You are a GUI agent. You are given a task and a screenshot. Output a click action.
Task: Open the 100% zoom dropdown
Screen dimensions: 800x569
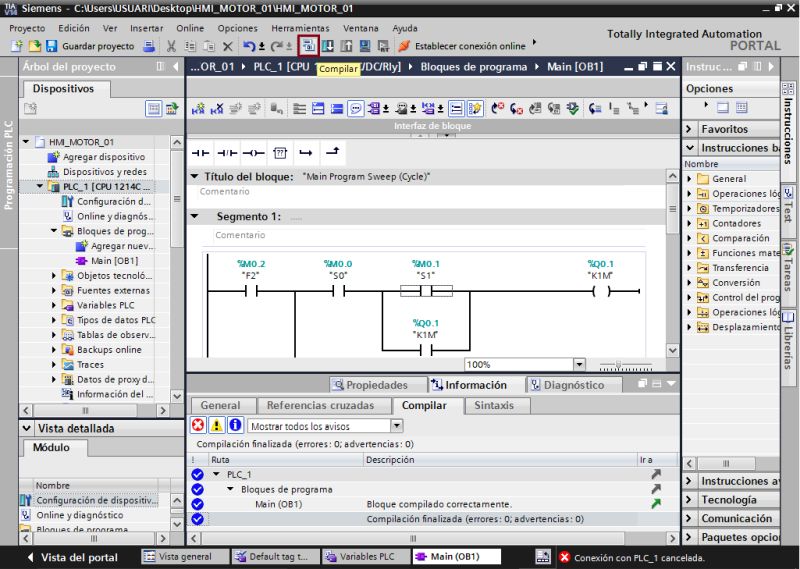coord(579,364)
